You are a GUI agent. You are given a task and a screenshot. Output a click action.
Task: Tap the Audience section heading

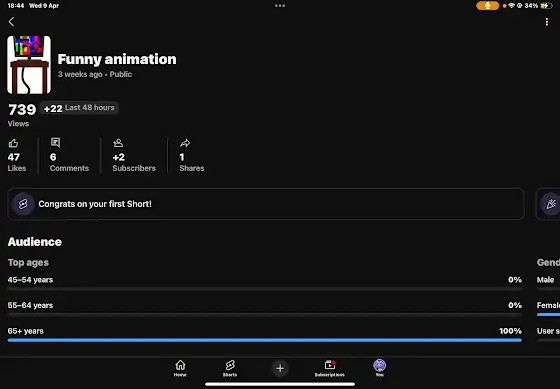tap(35, 242)
